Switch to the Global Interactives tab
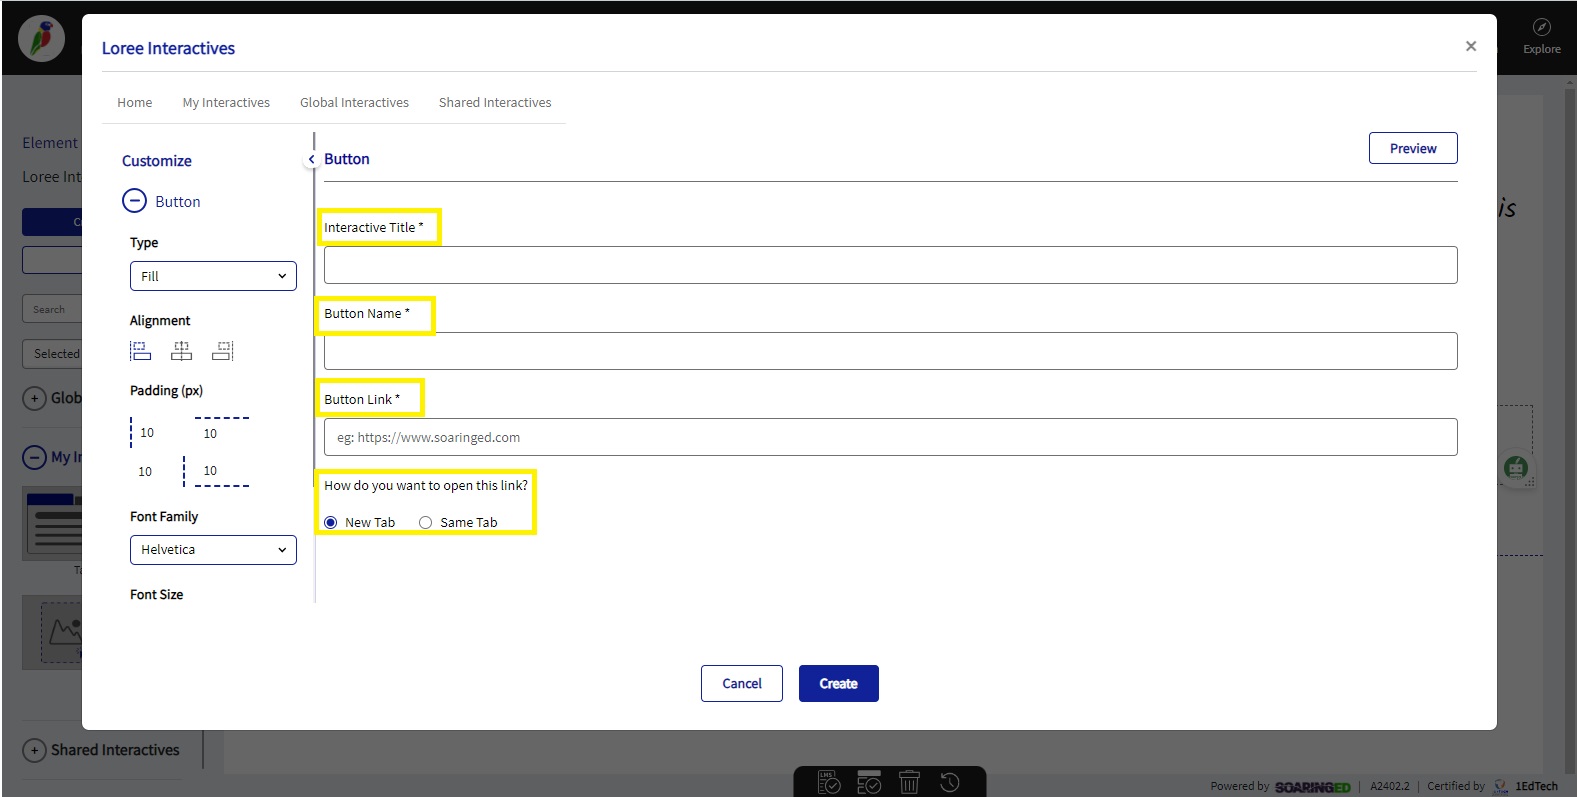 point(354,102)
